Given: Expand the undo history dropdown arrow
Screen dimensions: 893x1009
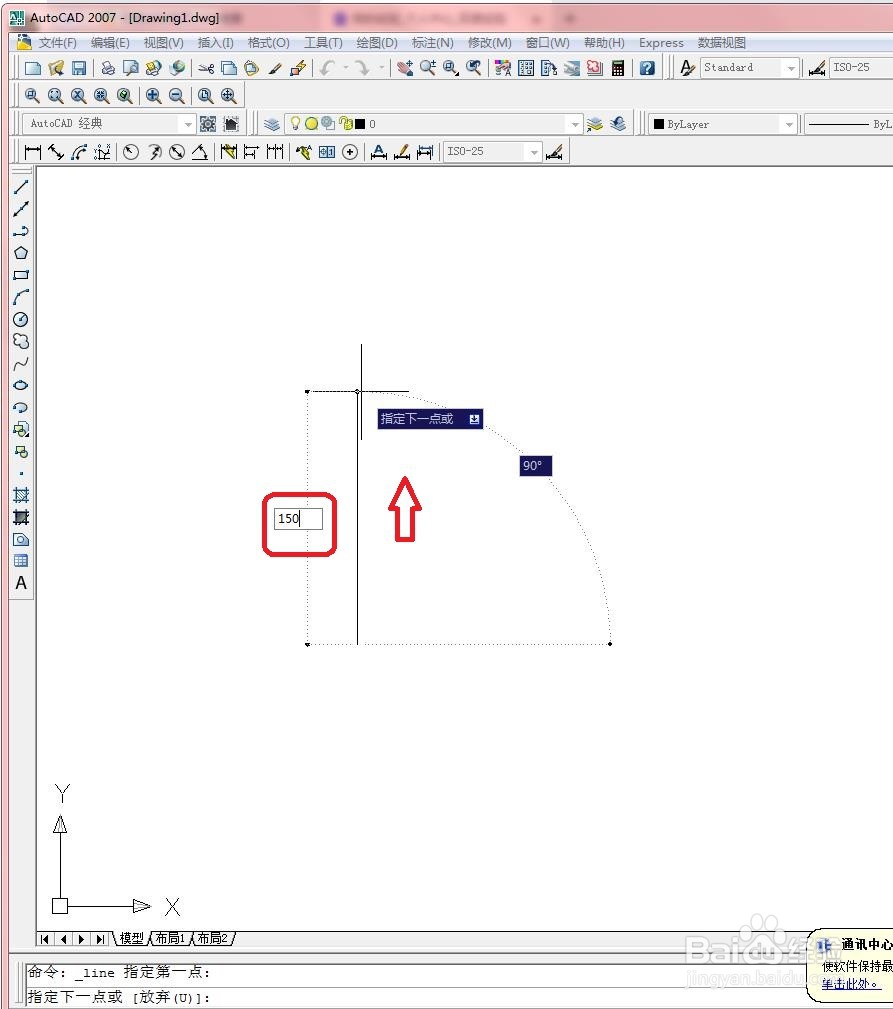Looking at the screenshot, I should [x=345, y=68].
